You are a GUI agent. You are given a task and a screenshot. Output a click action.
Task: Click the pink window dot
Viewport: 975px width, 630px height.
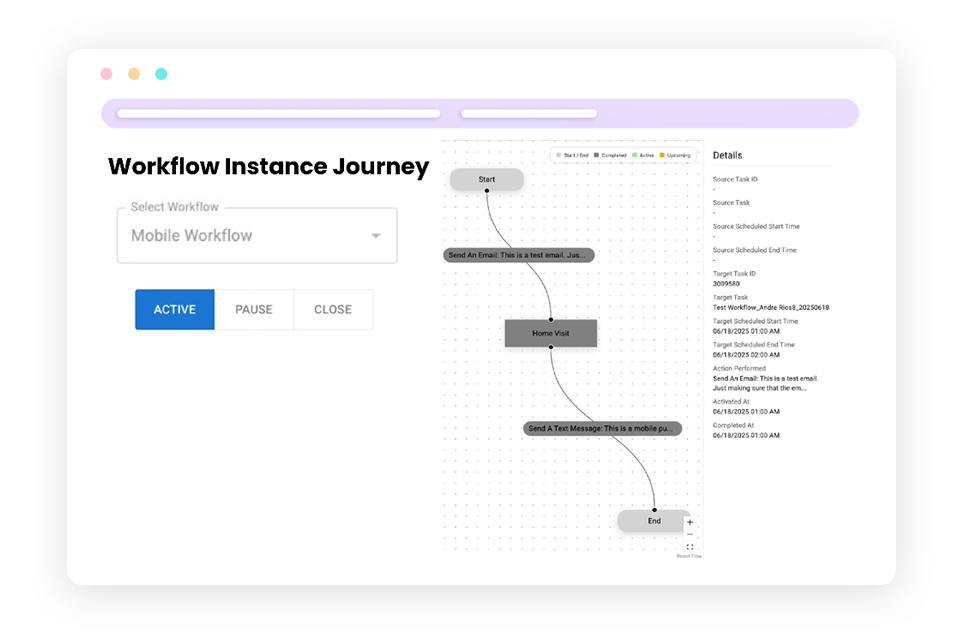(106, 74)
